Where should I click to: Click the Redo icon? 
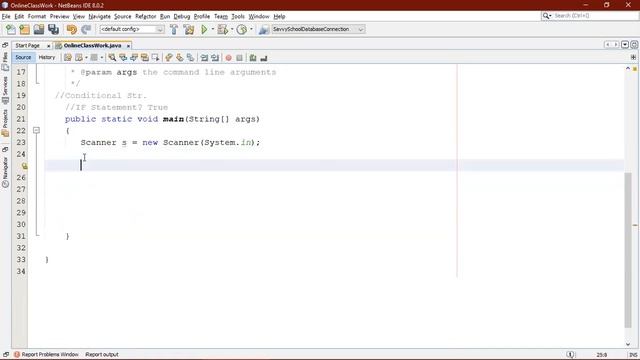(86, 29)
